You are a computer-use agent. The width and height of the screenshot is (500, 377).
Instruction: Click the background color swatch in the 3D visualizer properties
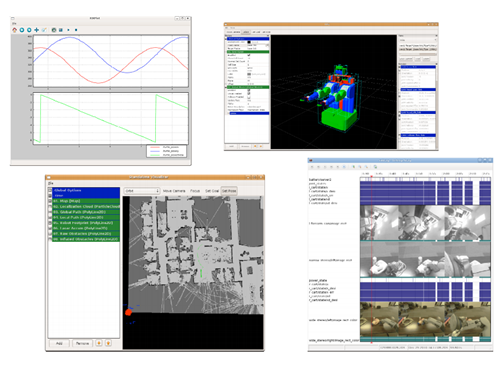(x=249, y=42)
